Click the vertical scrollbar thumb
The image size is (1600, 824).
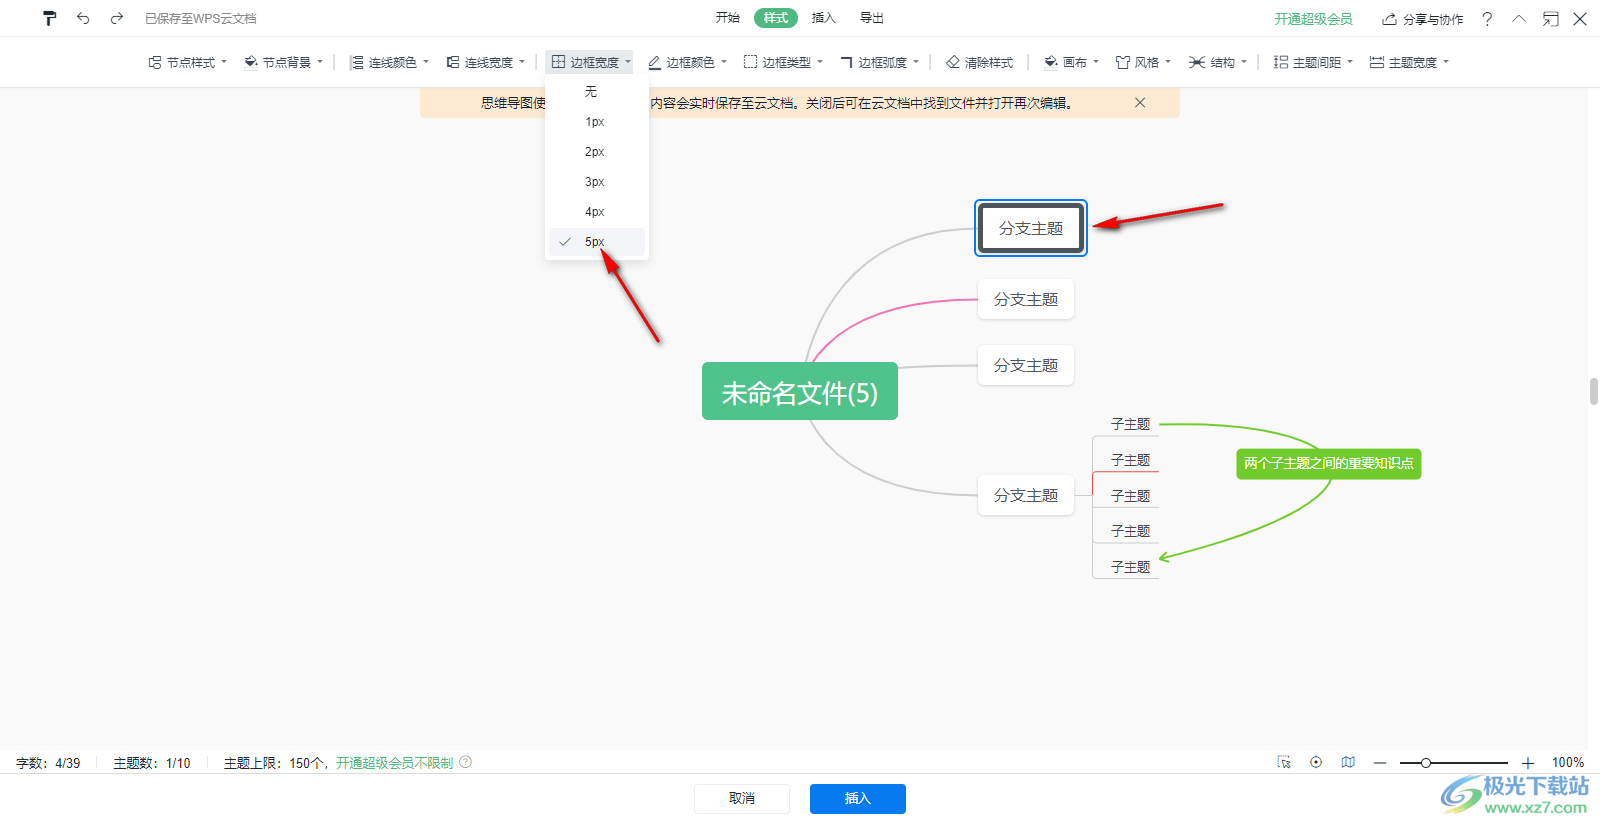pyautogui.click(x=1594, y=391)
